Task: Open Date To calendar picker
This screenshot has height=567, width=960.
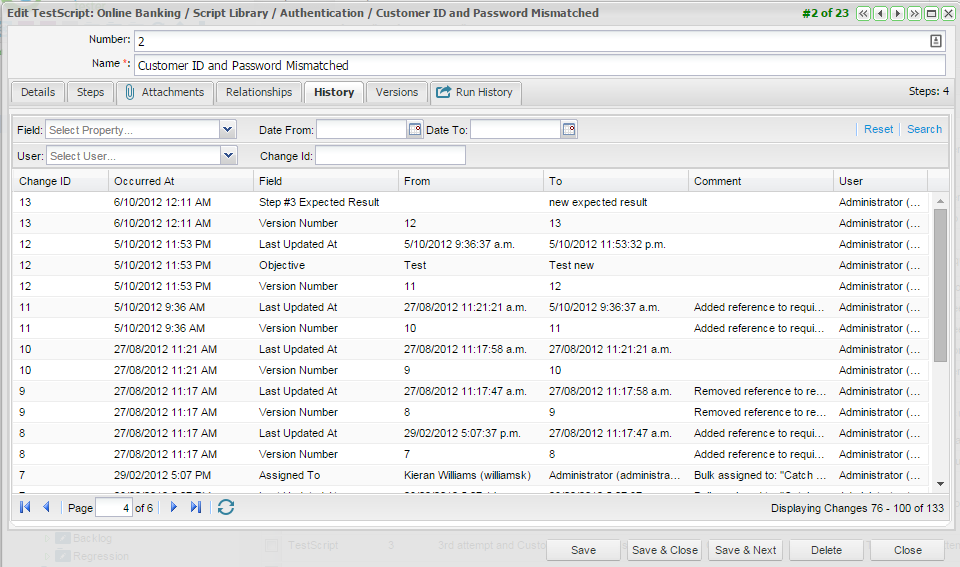Action: click(569, 130)
